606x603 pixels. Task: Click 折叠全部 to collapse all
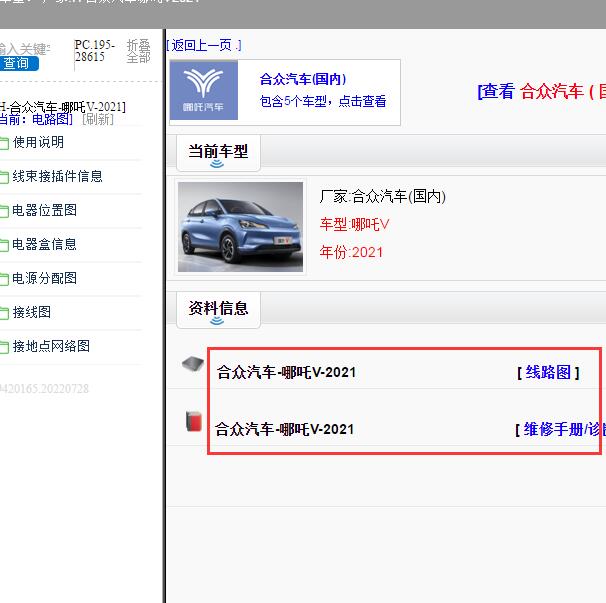(138, 51)
